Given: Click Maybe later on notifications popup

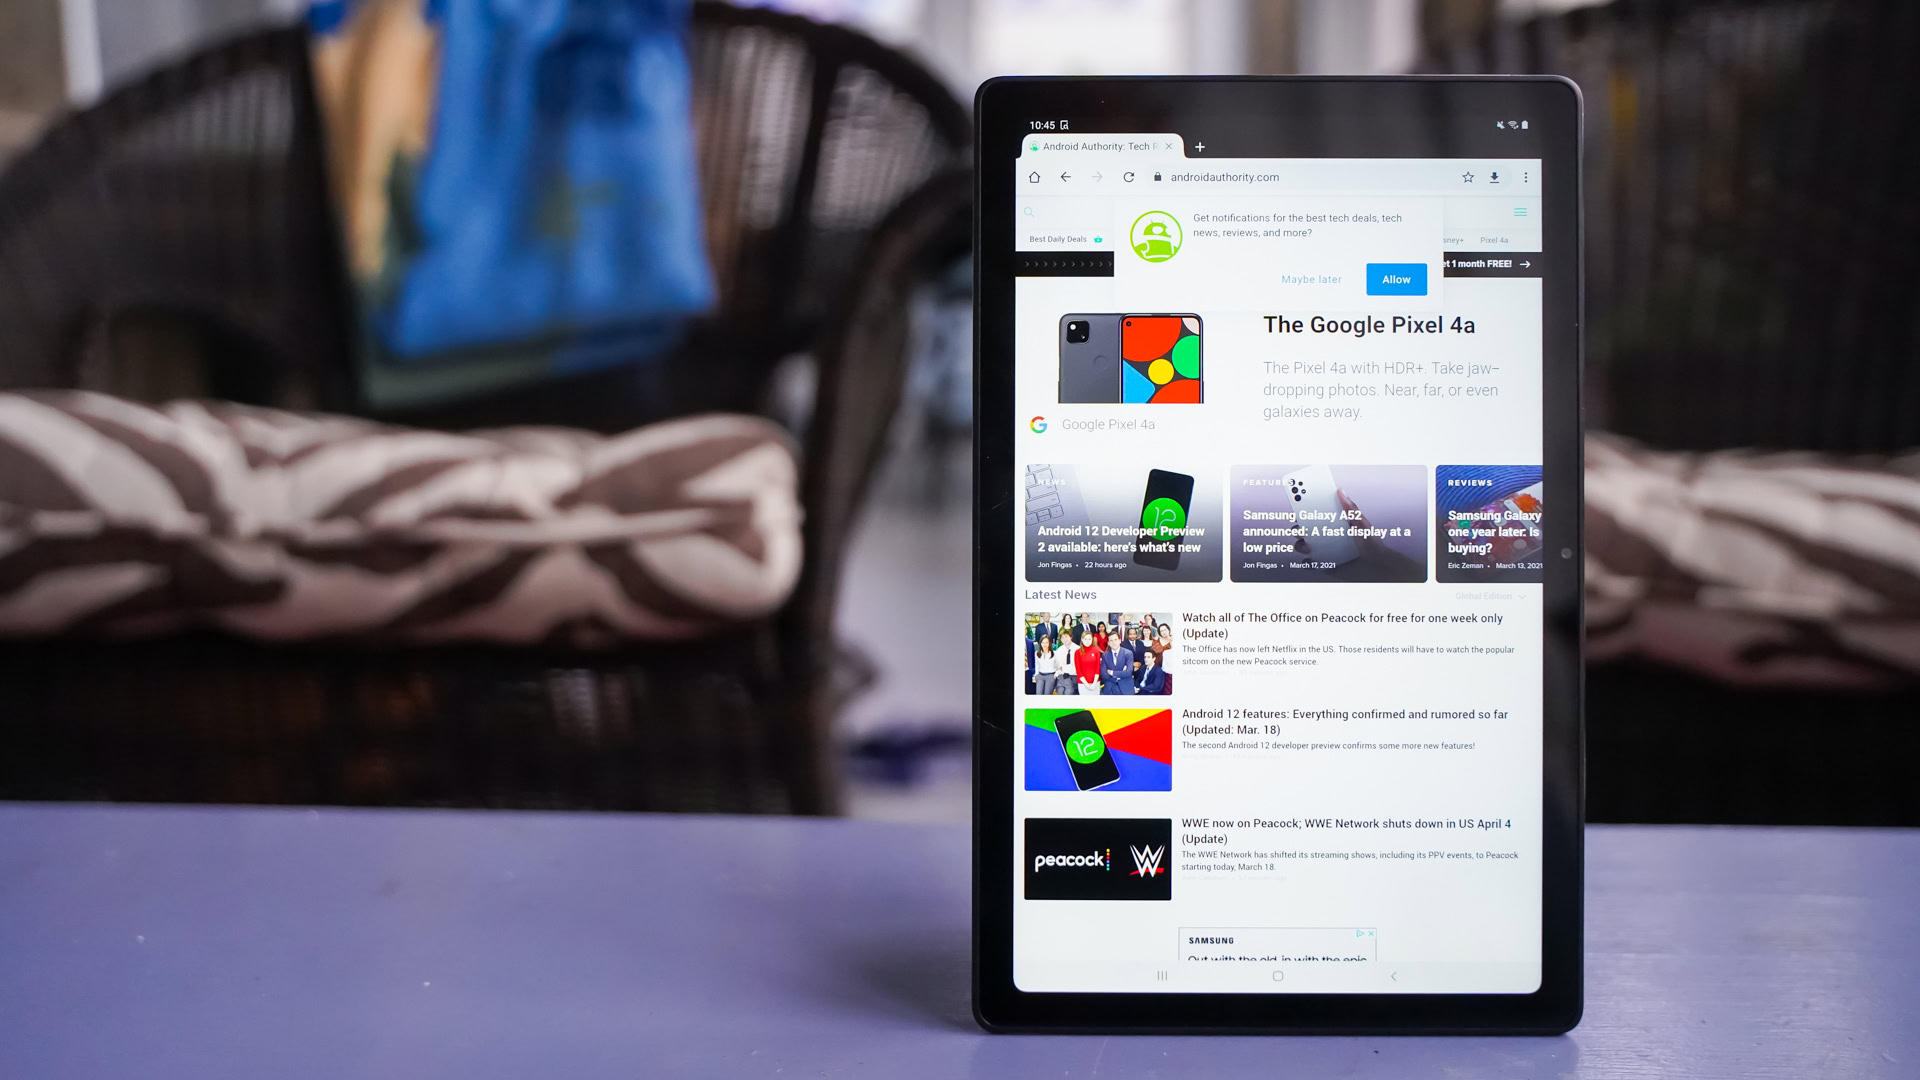Looking at the screenshot, I should (1311, 278).
